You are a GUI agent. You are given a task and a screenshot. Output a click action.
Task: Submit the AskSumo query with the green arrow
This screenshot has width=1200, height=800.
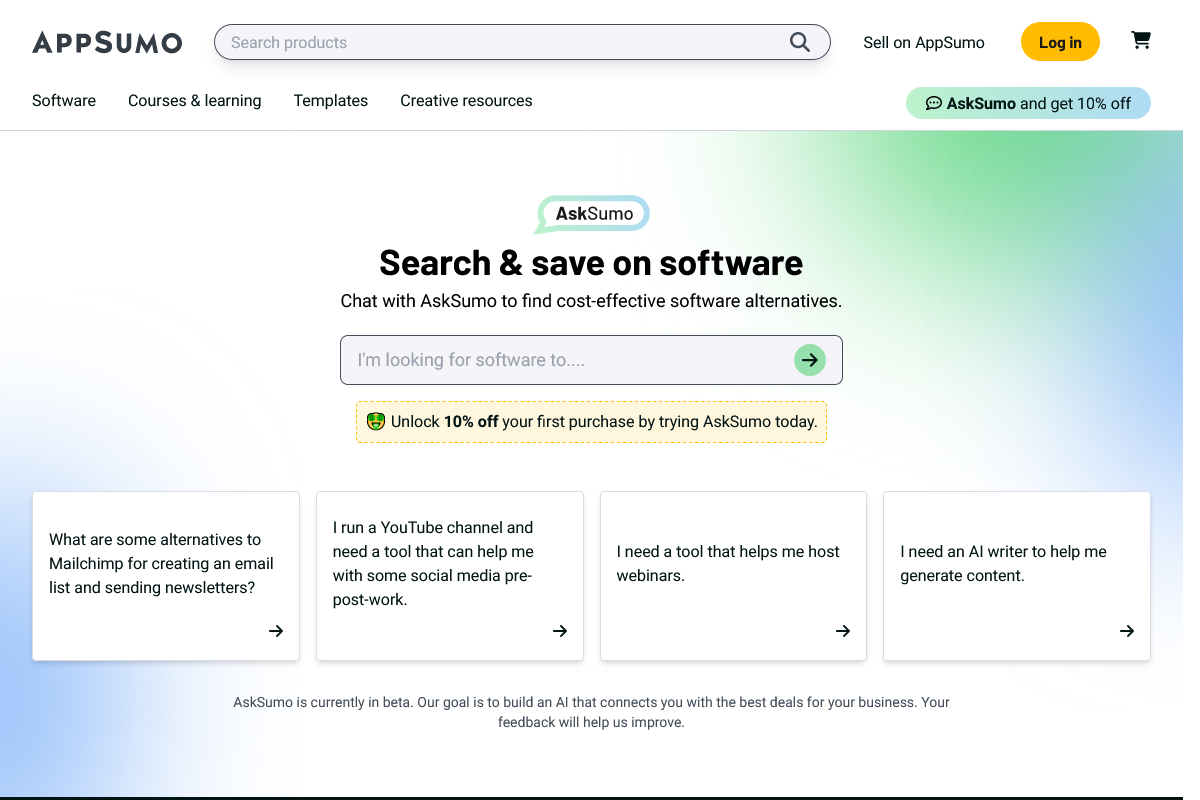(x=809, y=360)
